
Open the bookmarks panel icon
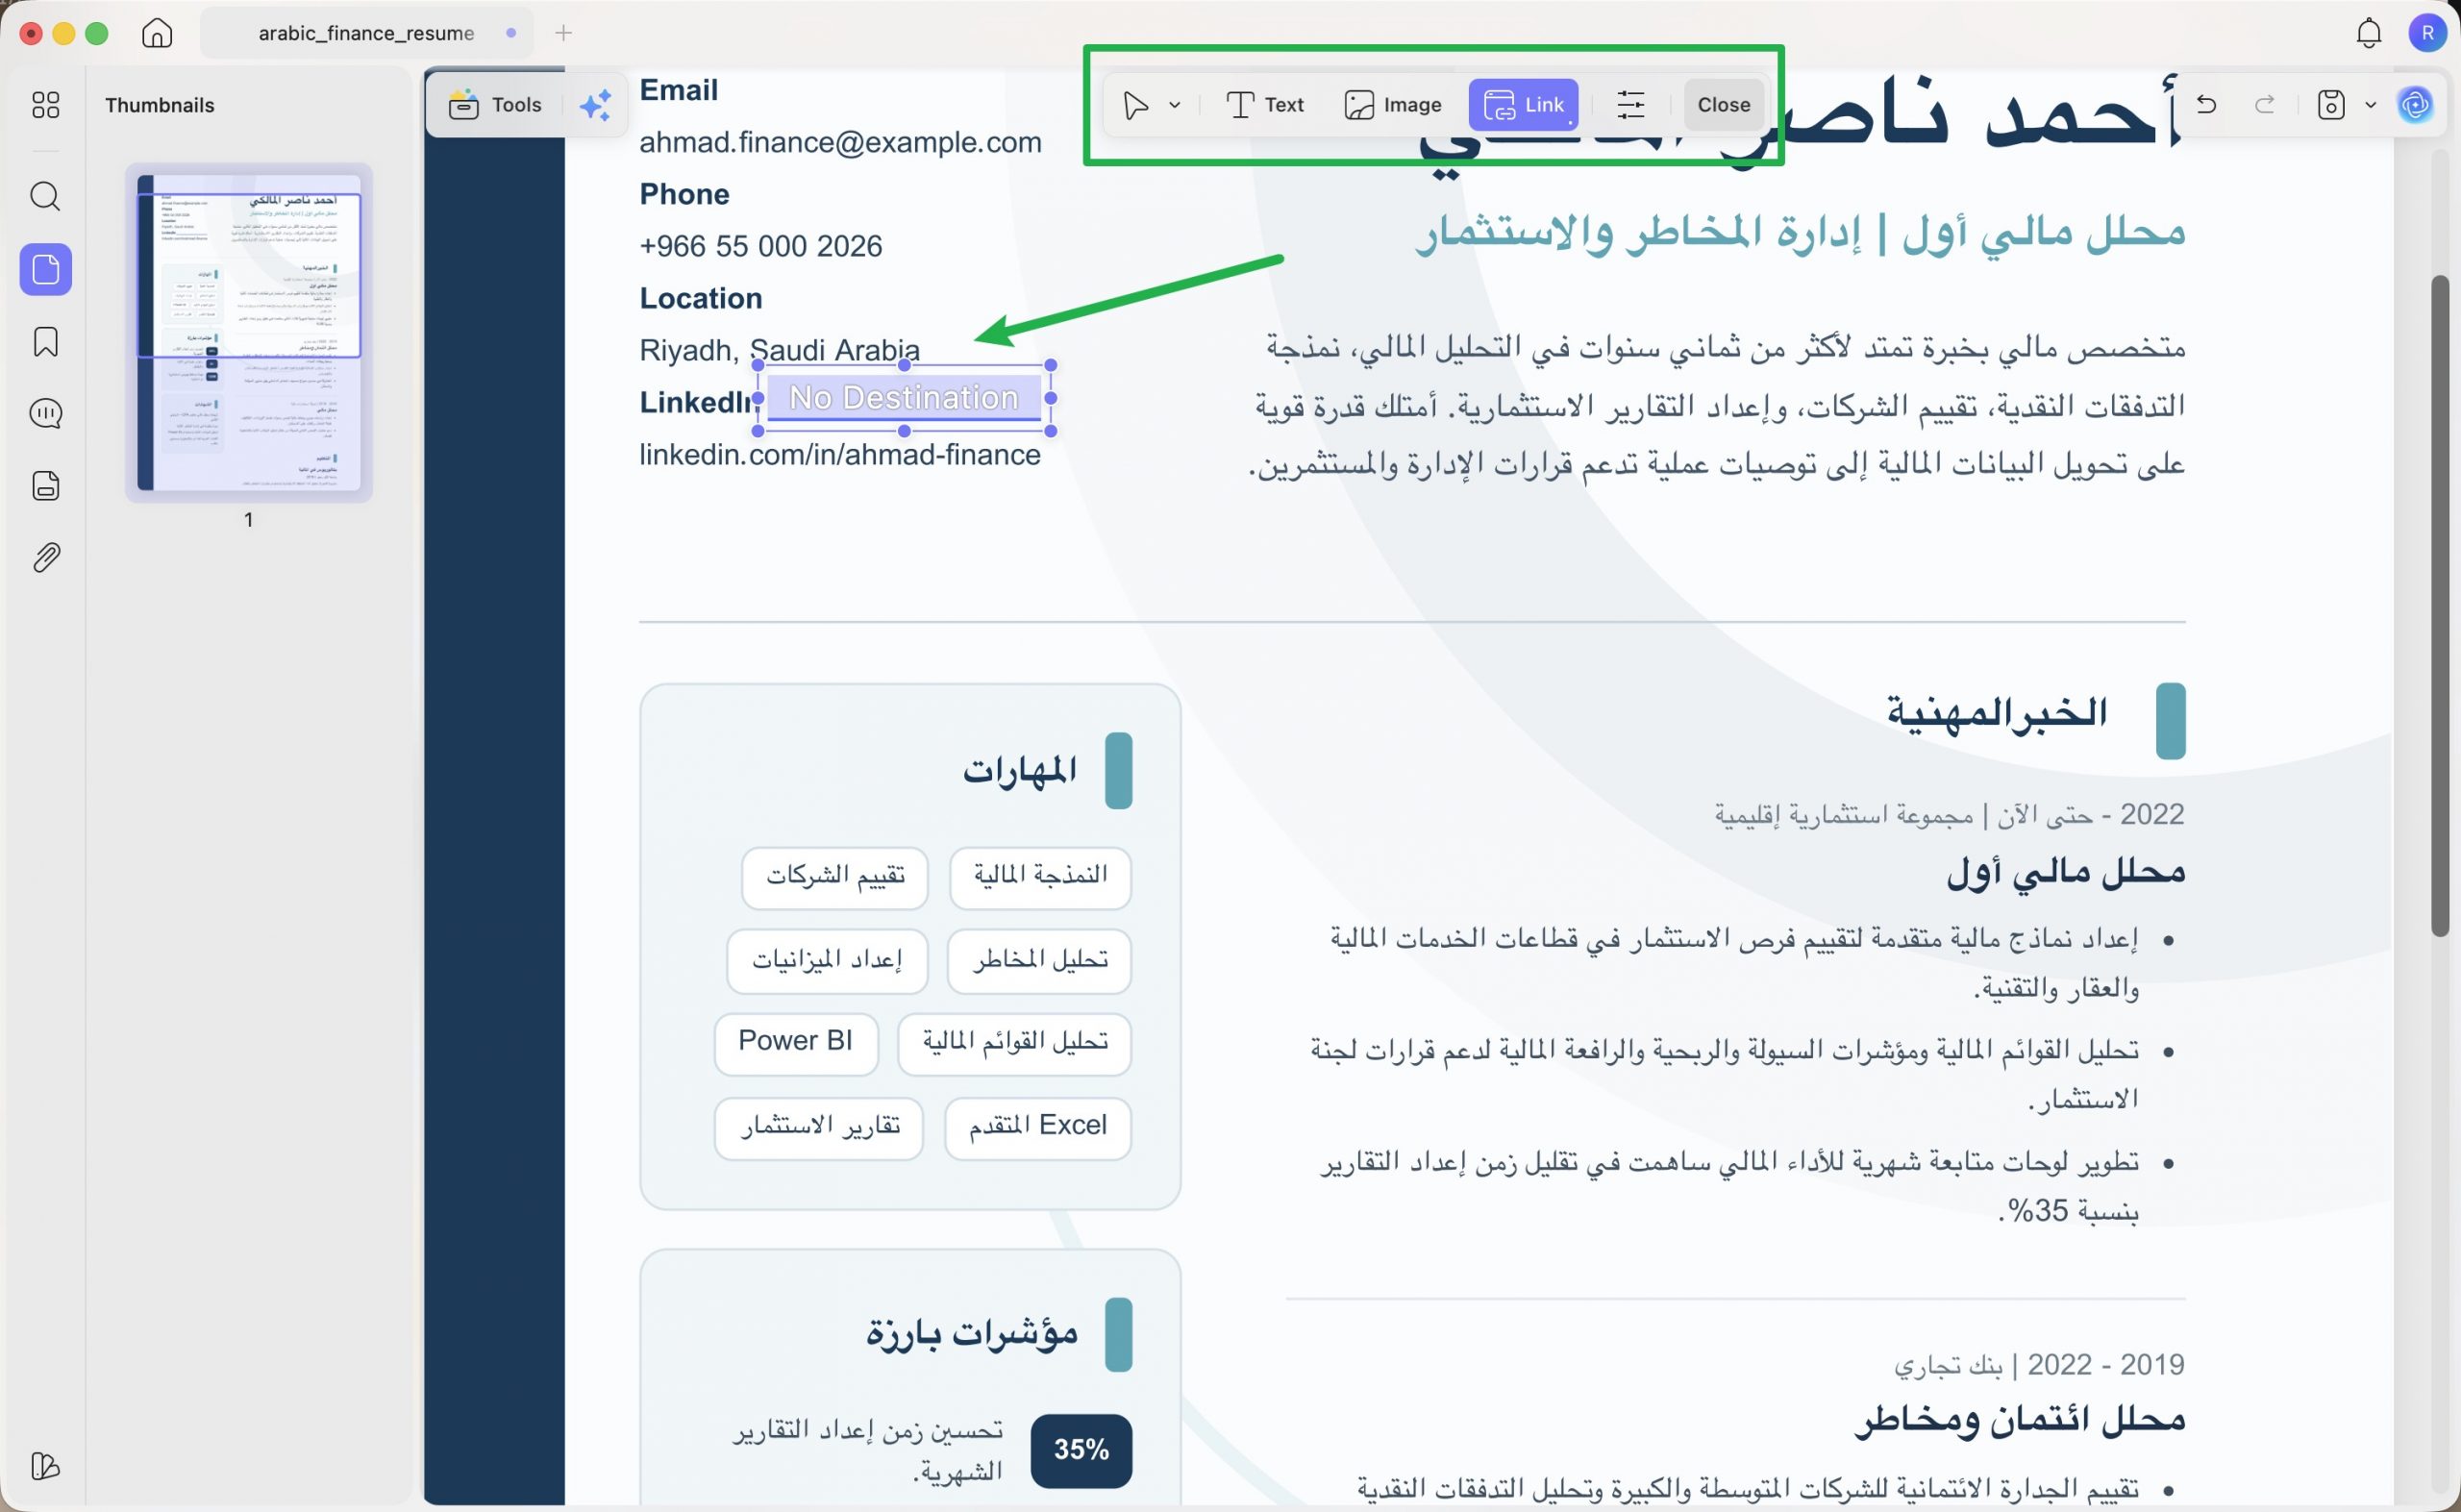click(46, 342)
